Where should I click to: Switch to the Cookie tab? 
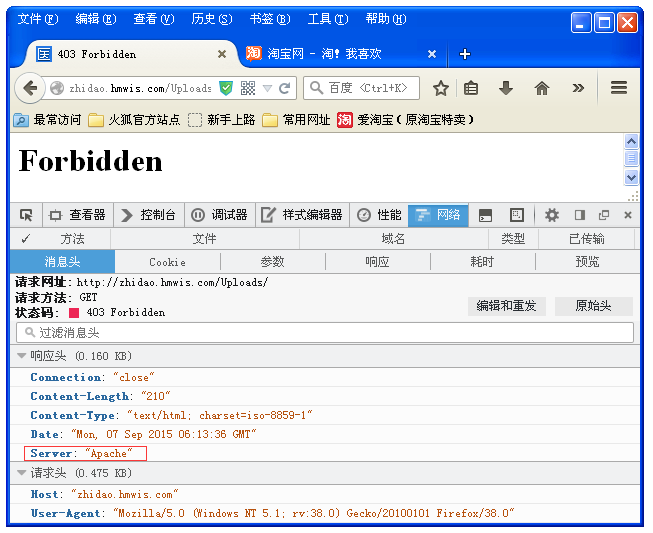click(x=167, y=262)
